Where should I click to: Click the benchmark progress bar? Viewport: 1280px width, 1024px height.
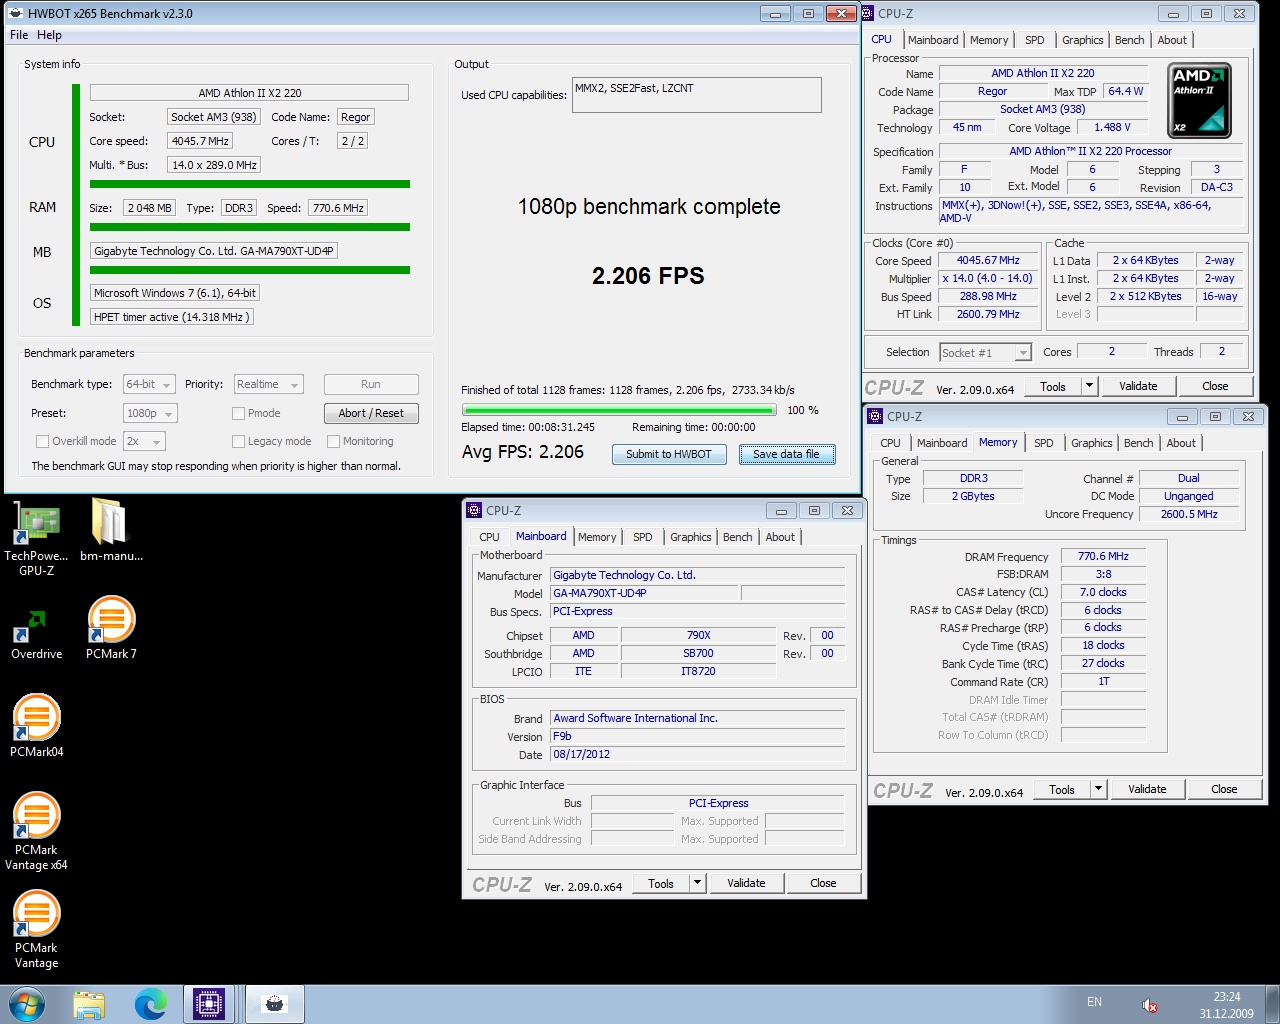pos(619,410)
